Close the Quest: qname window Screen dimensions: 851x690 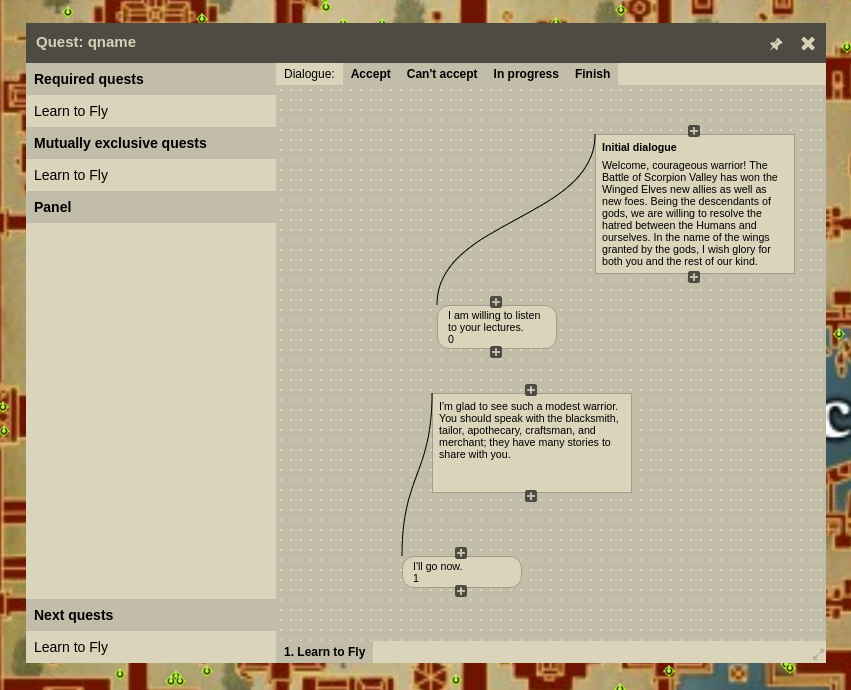[x=808, y=44]
